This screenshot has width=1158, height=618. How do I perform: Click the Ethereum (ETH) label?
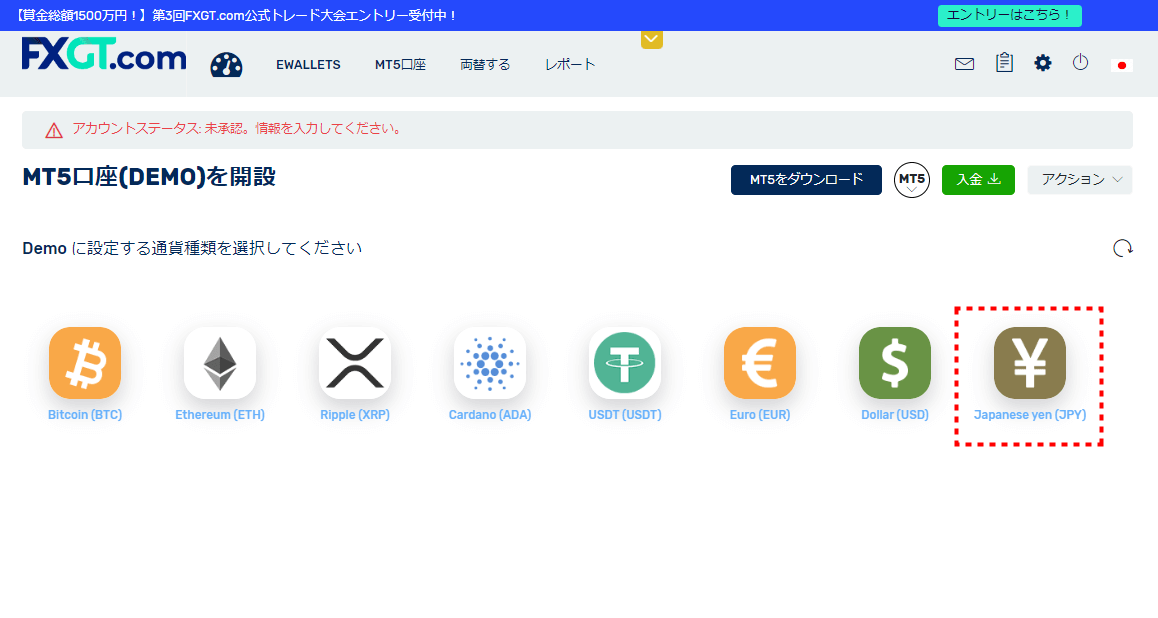click(220, 415)
